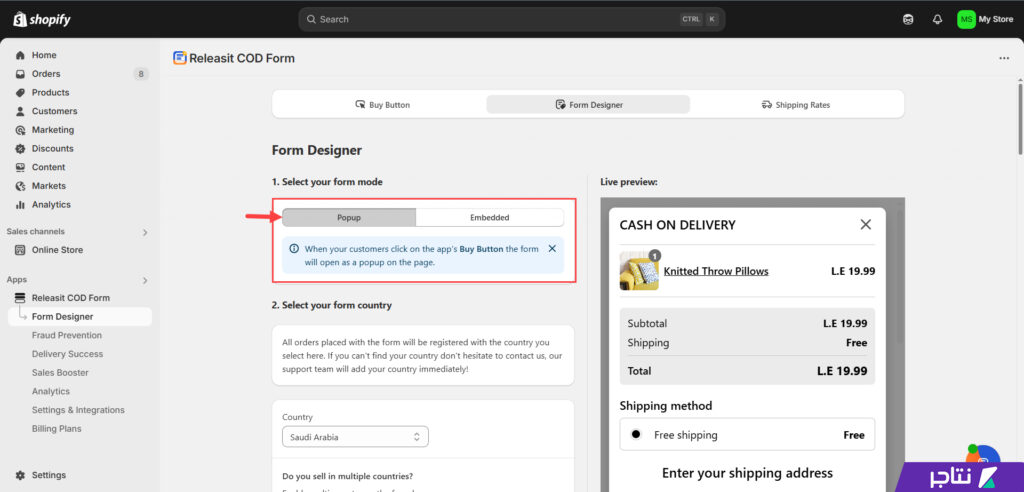Screen dimensions: 1024x492
Task: Click the Products tag icon
Action: click(20, 93)
